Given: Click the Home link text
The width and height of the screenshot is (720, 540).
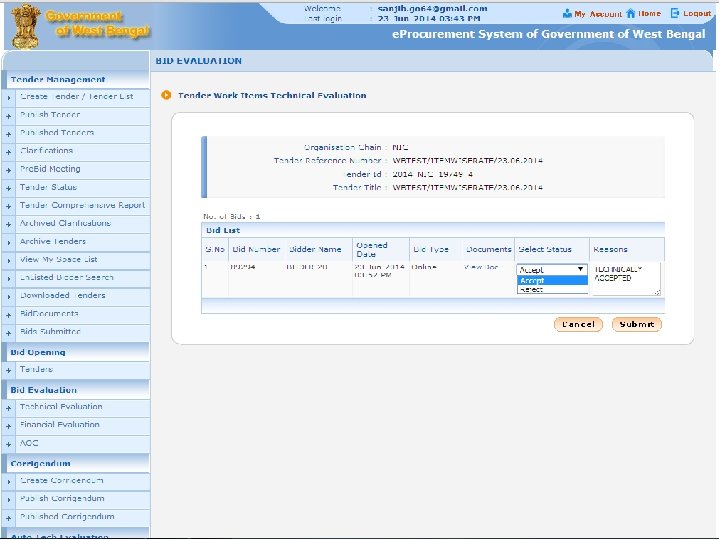Looking at the screenshot, I should pos(649,13).
